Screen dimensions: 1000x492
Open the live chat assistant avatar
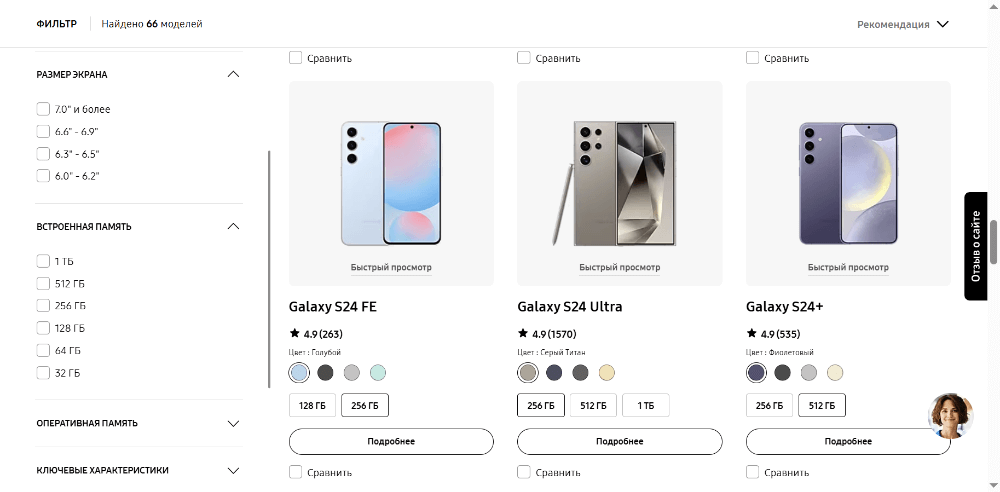coord(950,415)
